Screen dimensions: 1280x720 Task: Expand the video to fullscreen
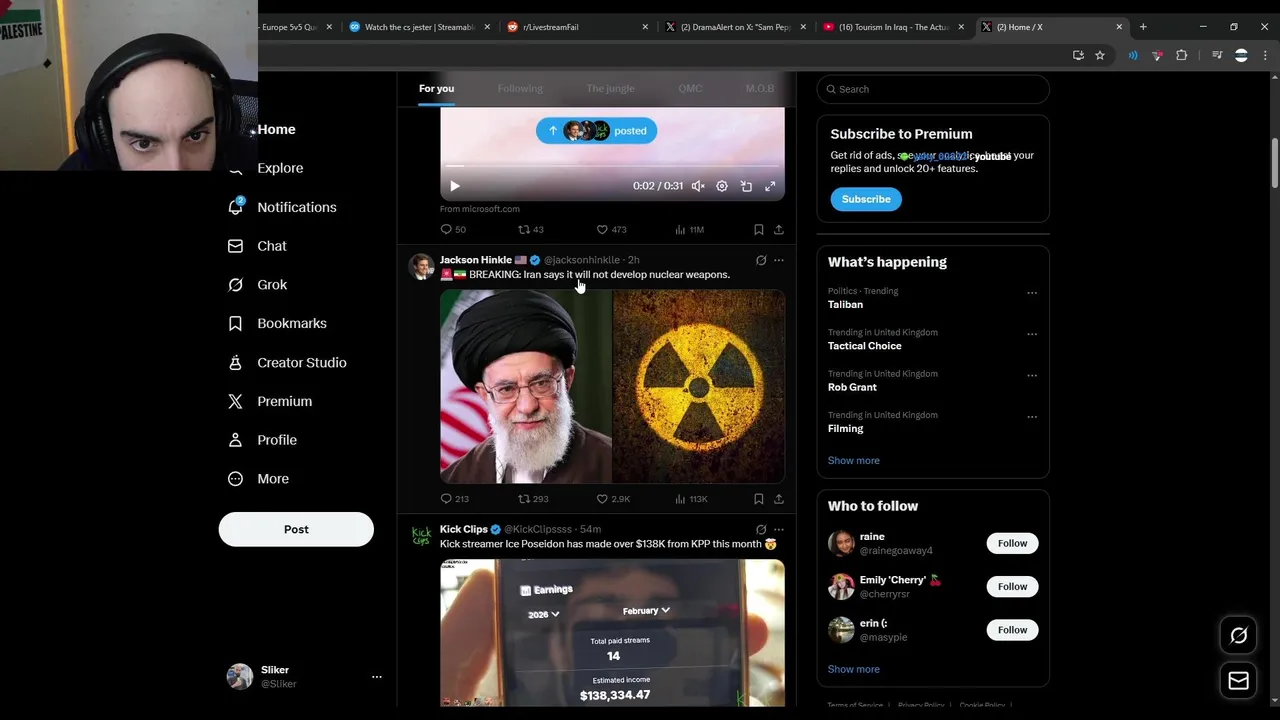(770, 186)
